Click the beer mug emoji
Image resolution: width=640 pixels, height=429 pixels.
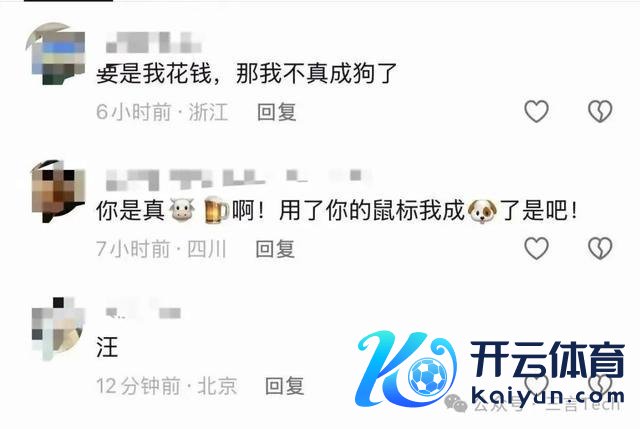216,211
